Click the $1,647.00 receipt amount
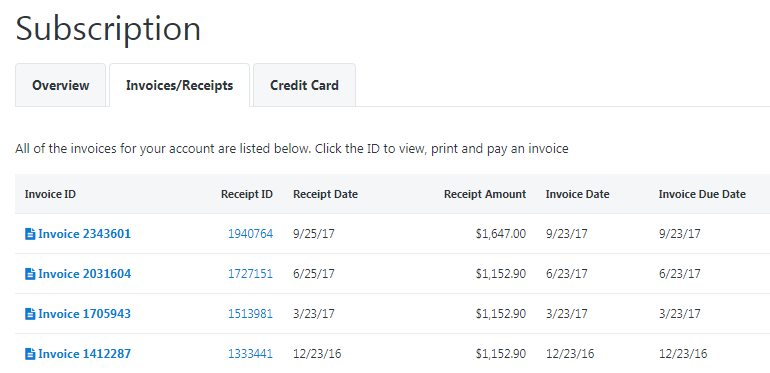770x373 pixels. (501, 234)
